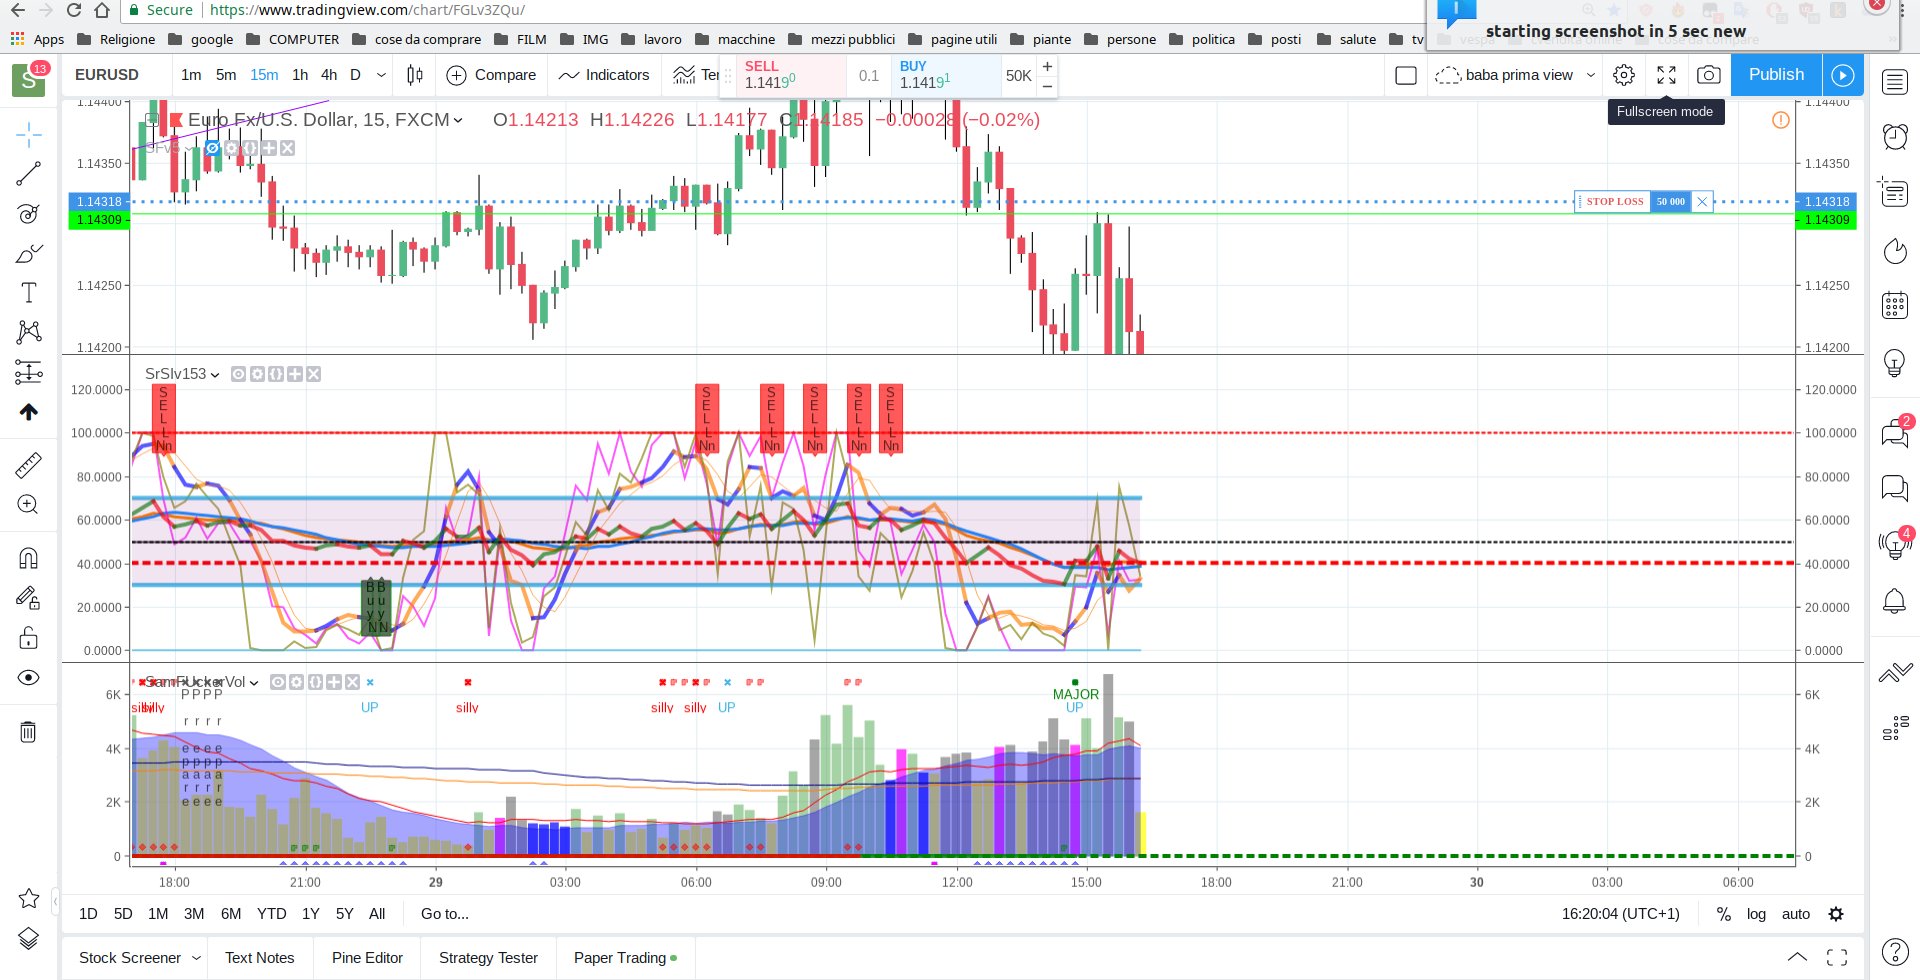Increase order quantity with plus stepper
This screenshot has height=980, width=1920.
tap(1047, 66)
